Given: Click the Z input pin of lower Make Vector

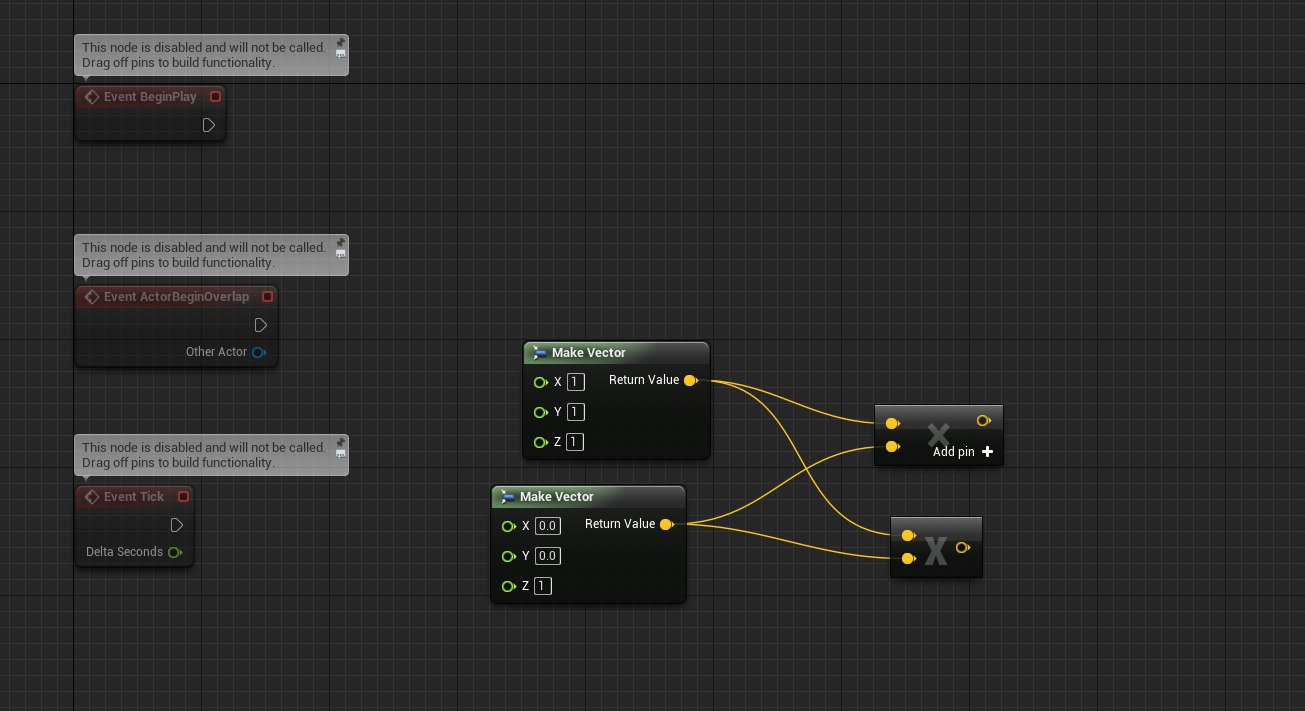Looking at the screenshot, I should pyautogui.click(x=508, y=586).
